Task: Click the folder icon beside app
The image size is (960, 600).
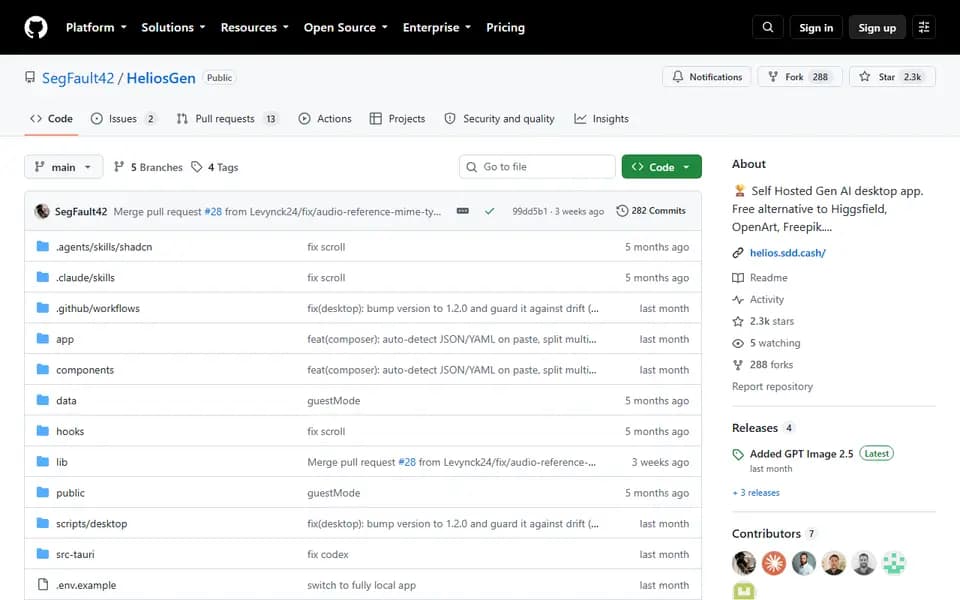Action: point(43,339)
